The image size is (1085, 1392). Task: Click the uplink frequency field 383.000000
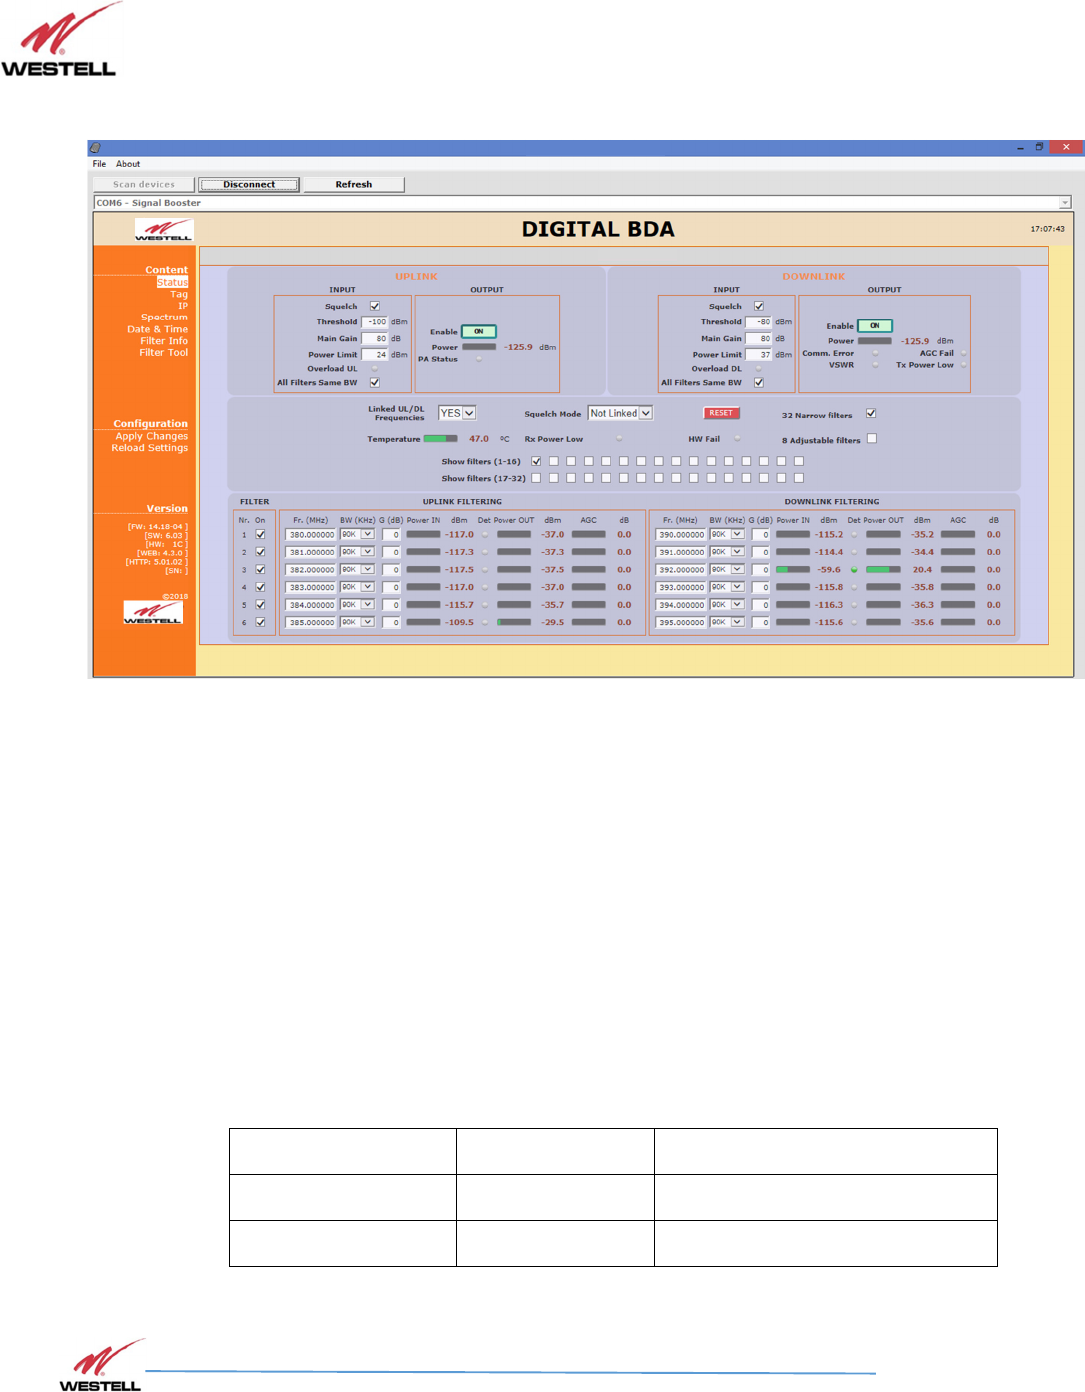[311, 587]
